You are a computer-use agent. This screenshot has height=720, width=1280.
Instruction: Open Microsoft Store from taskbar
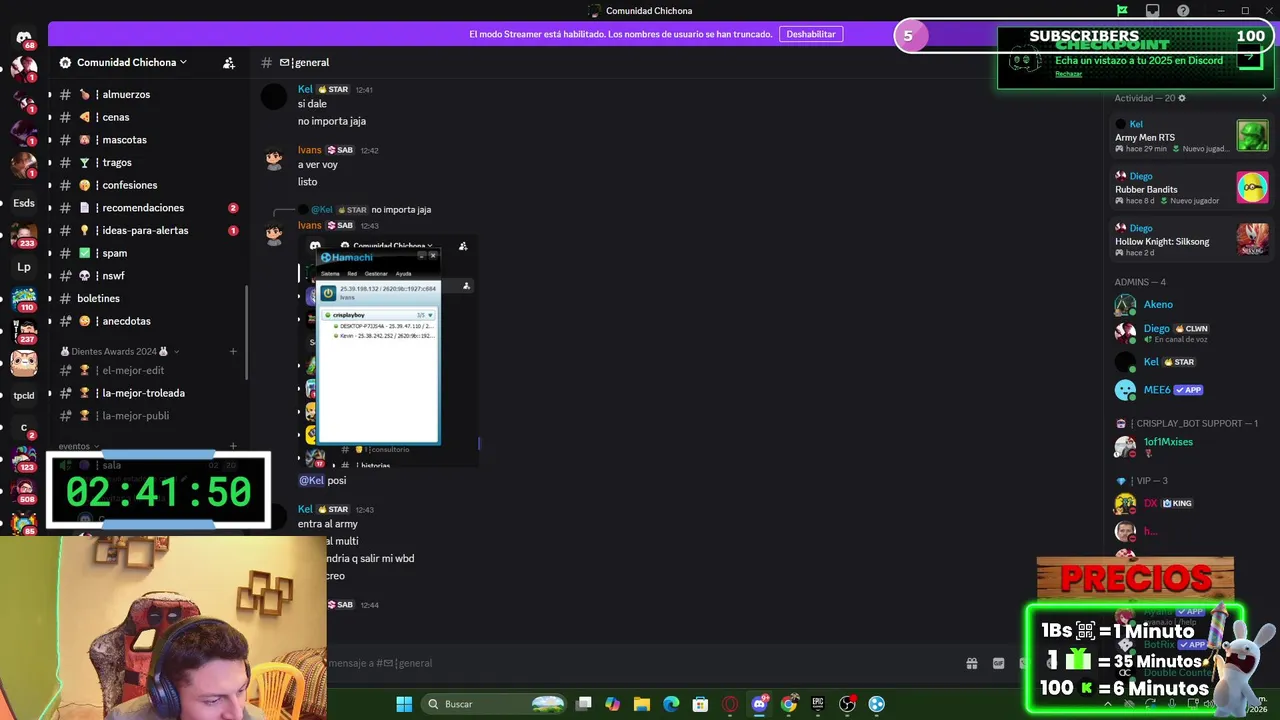[701, 704]
